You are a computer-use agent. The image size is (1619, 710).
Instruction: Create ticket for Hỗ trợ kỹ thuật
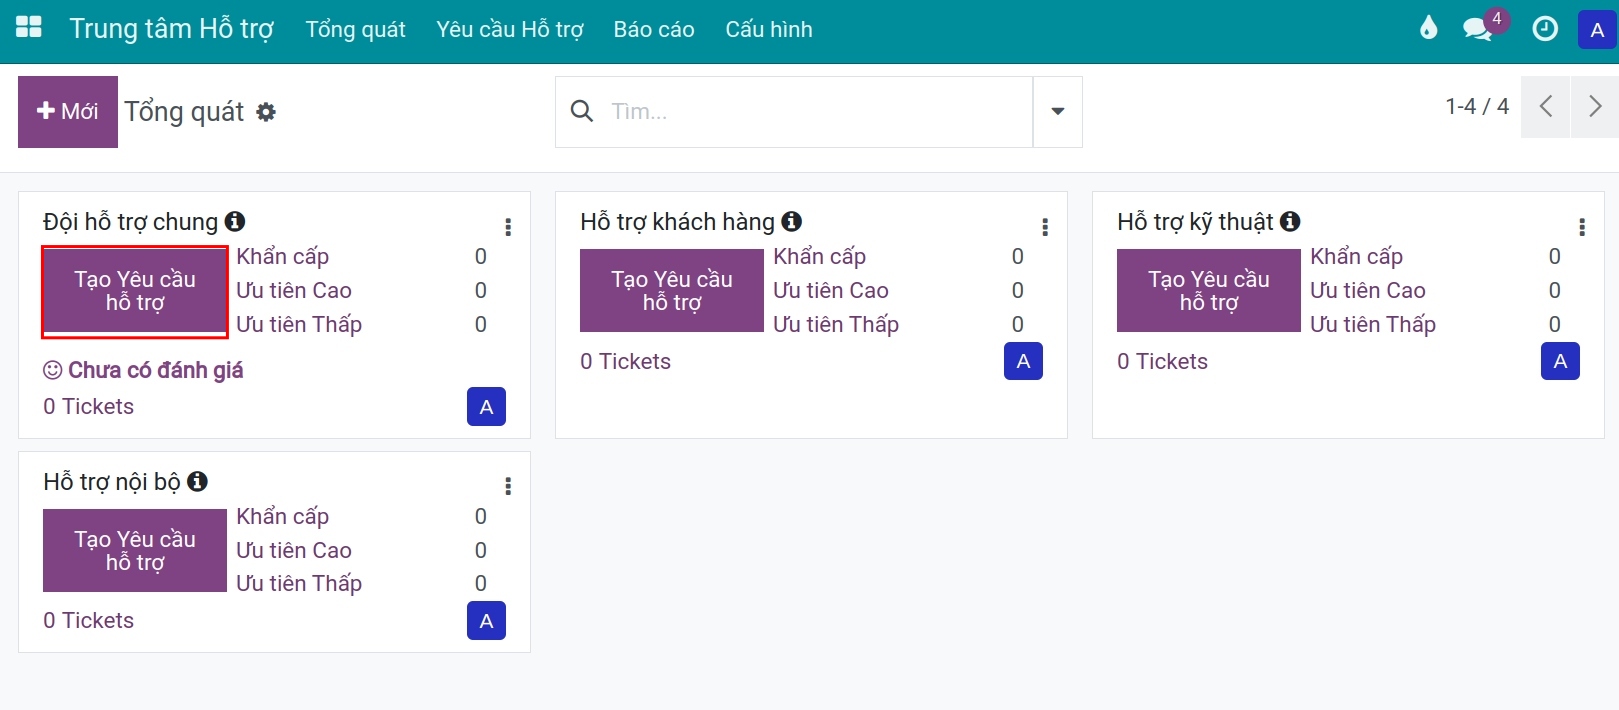1209,291
